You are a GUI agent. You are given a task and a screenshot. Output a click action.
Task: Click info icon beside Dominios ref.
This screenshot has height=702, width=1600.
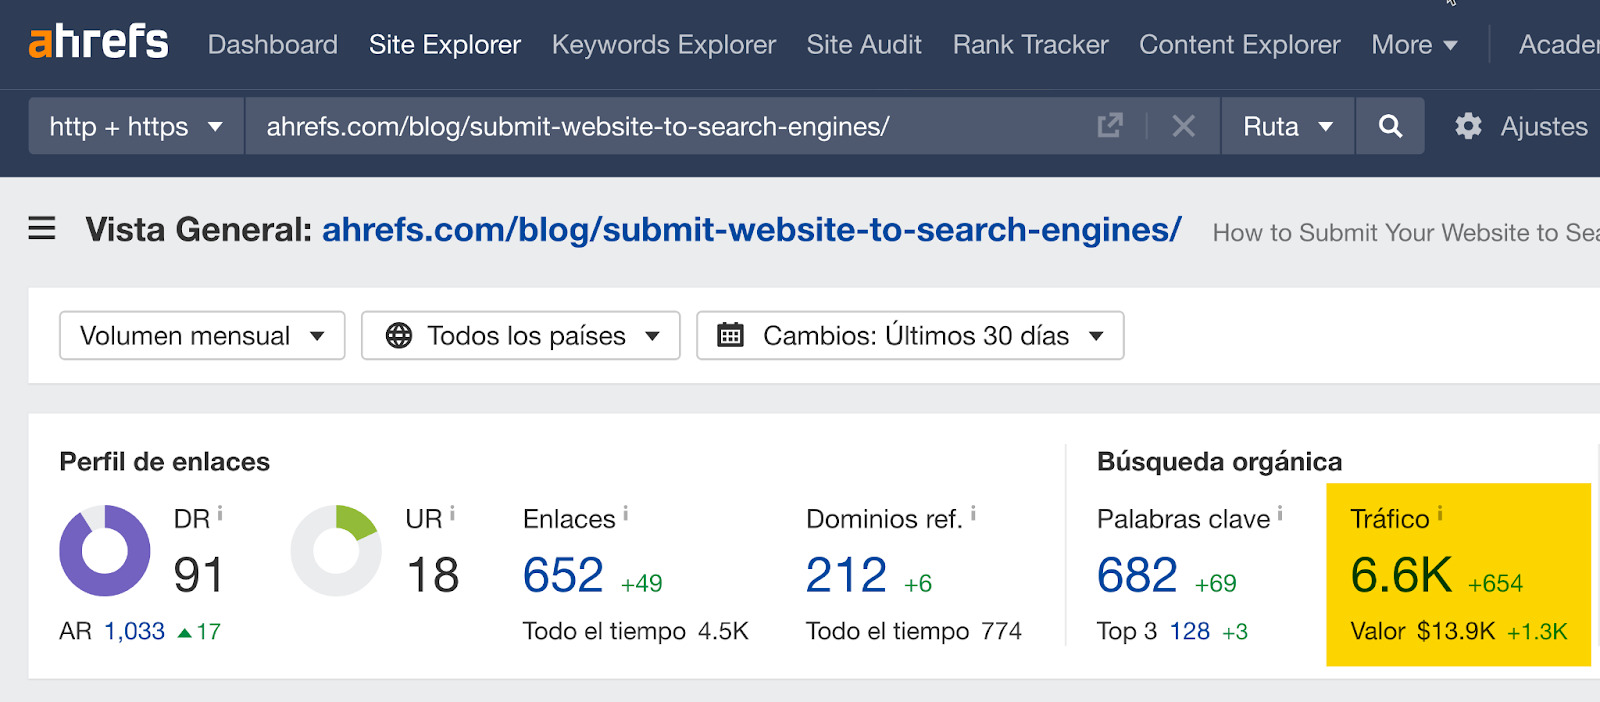pos(973,514)
